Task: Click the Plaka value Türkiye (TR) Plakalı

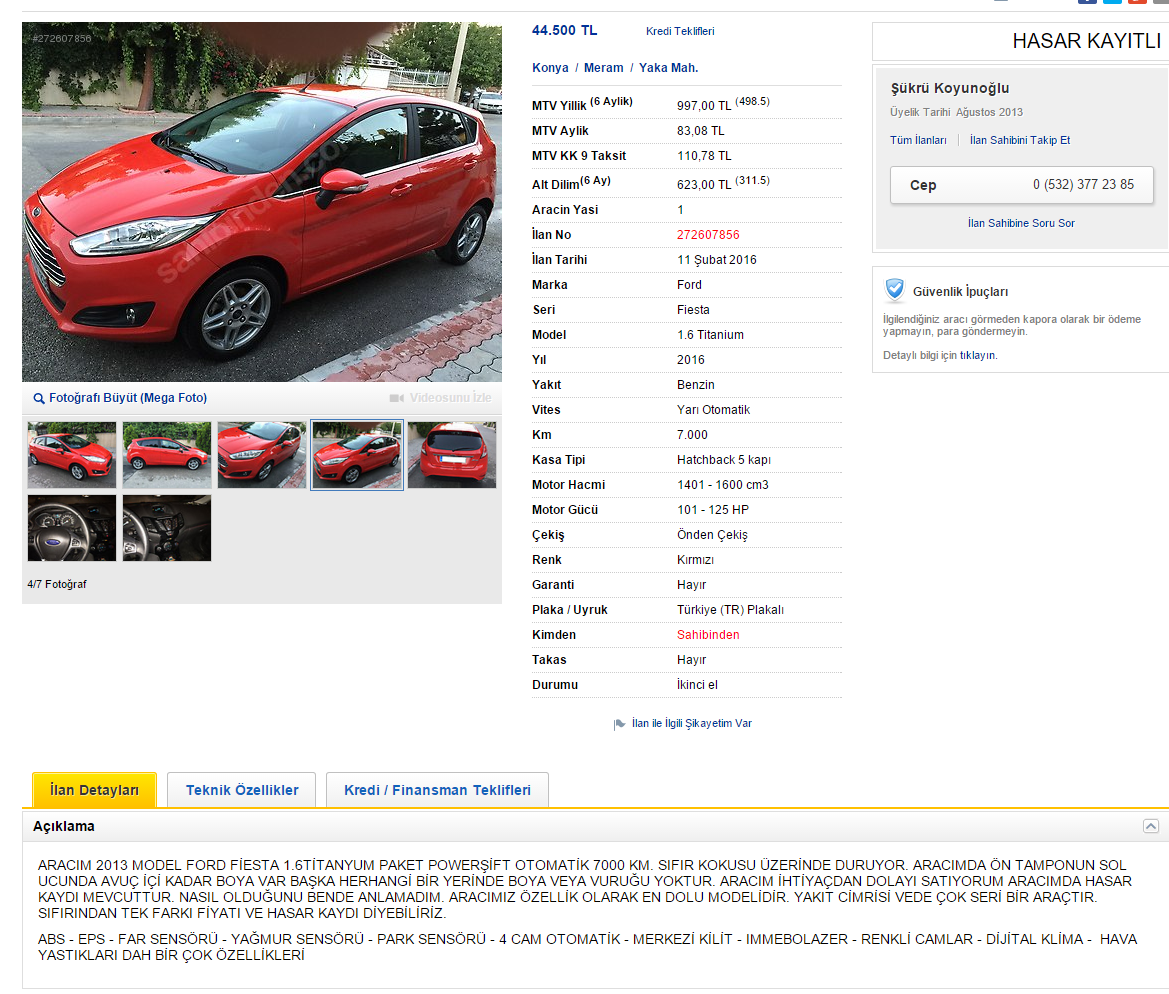Action: (730, 610)
